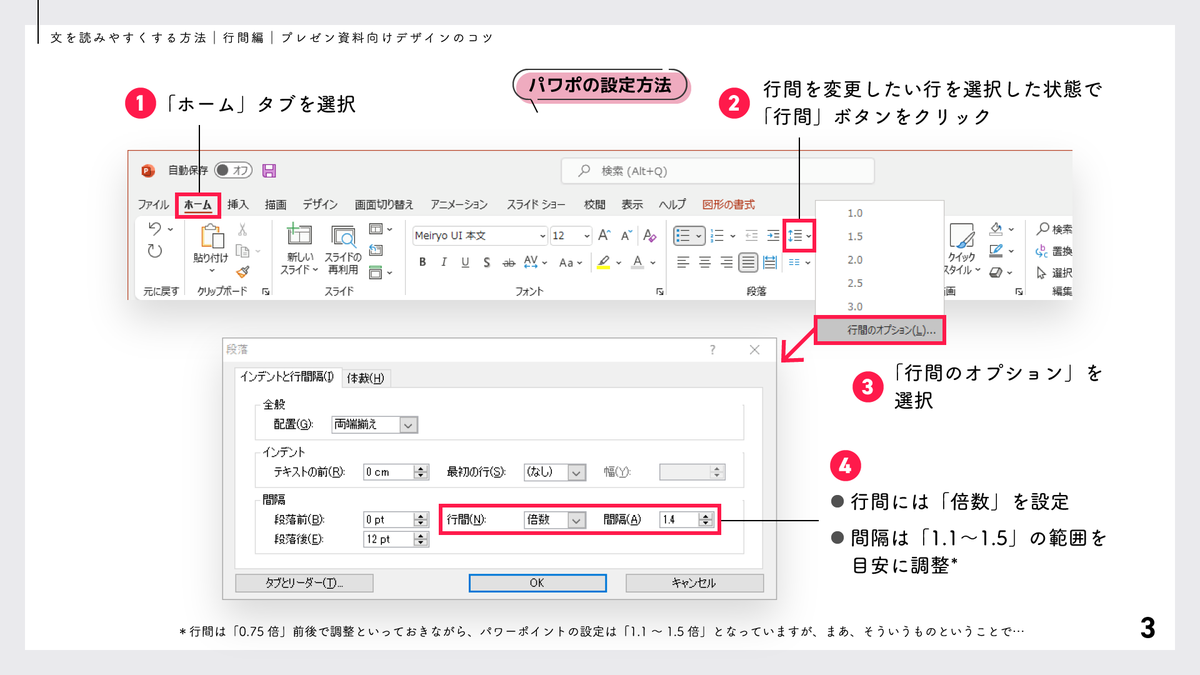Open the font size 12 dropdown
The width and height of the screenshot is (1200, 675).
[586, 236]
